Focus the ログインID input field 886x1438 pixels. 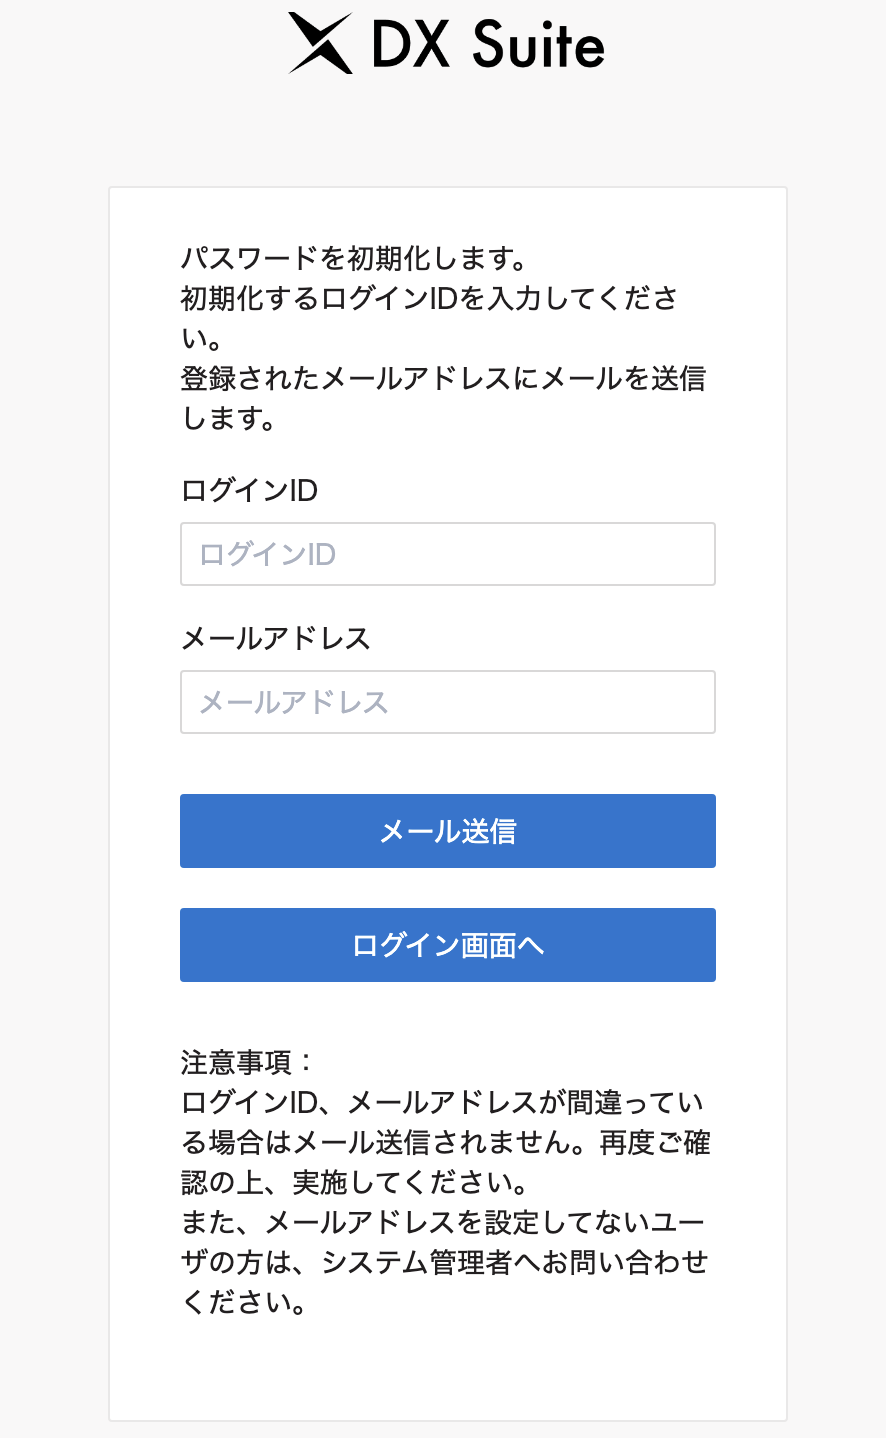point(447,554)
